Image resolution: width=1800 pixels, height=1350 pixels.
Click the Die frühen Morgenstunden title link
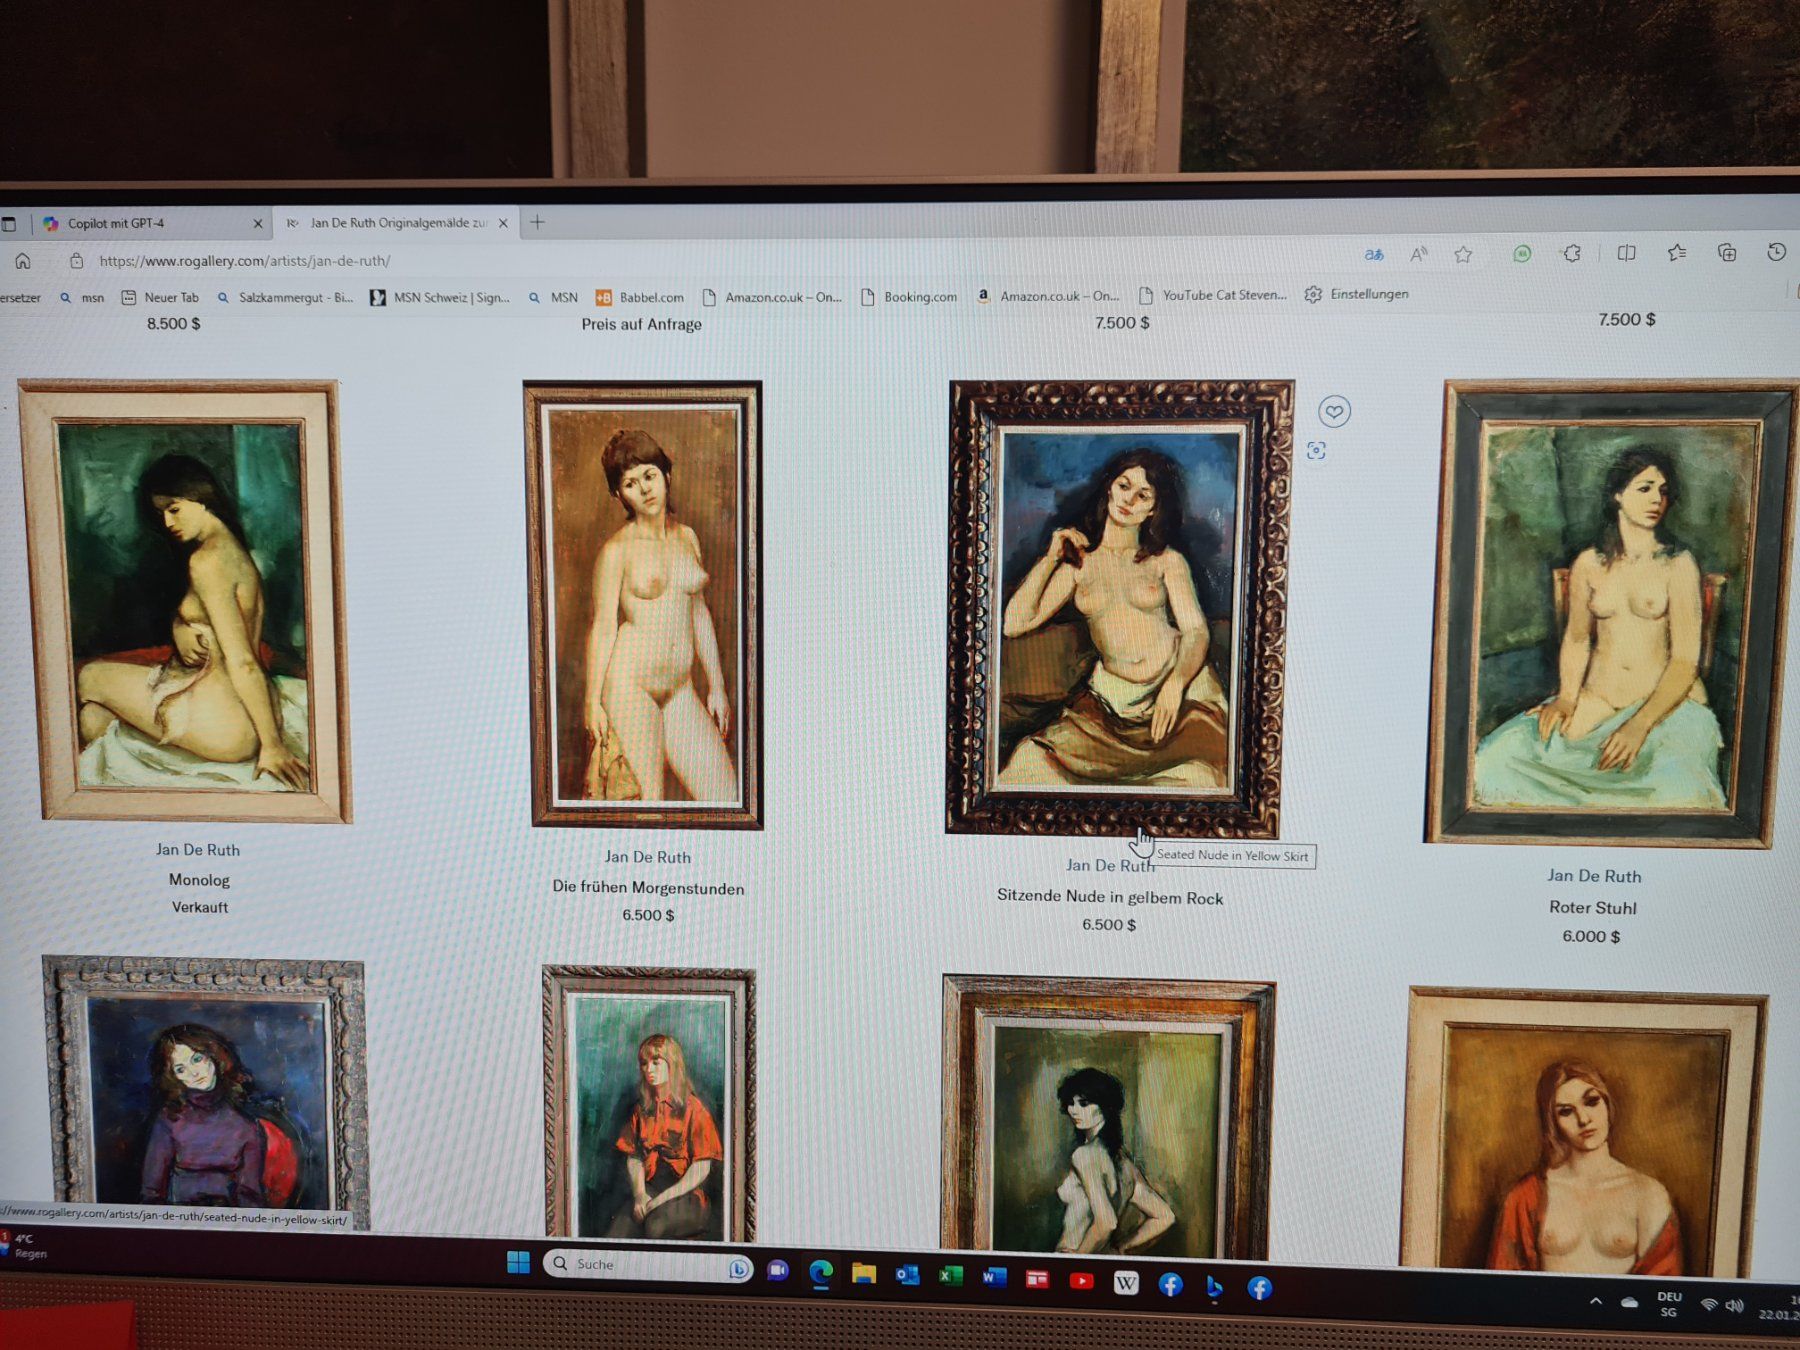(648, 888)
